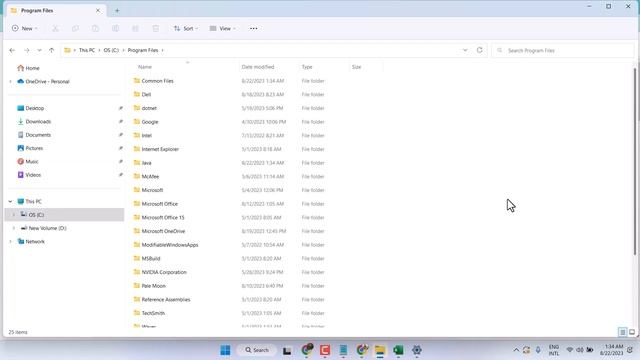
Task: Expand Network tree node
Action: click(x=11, y=242)
